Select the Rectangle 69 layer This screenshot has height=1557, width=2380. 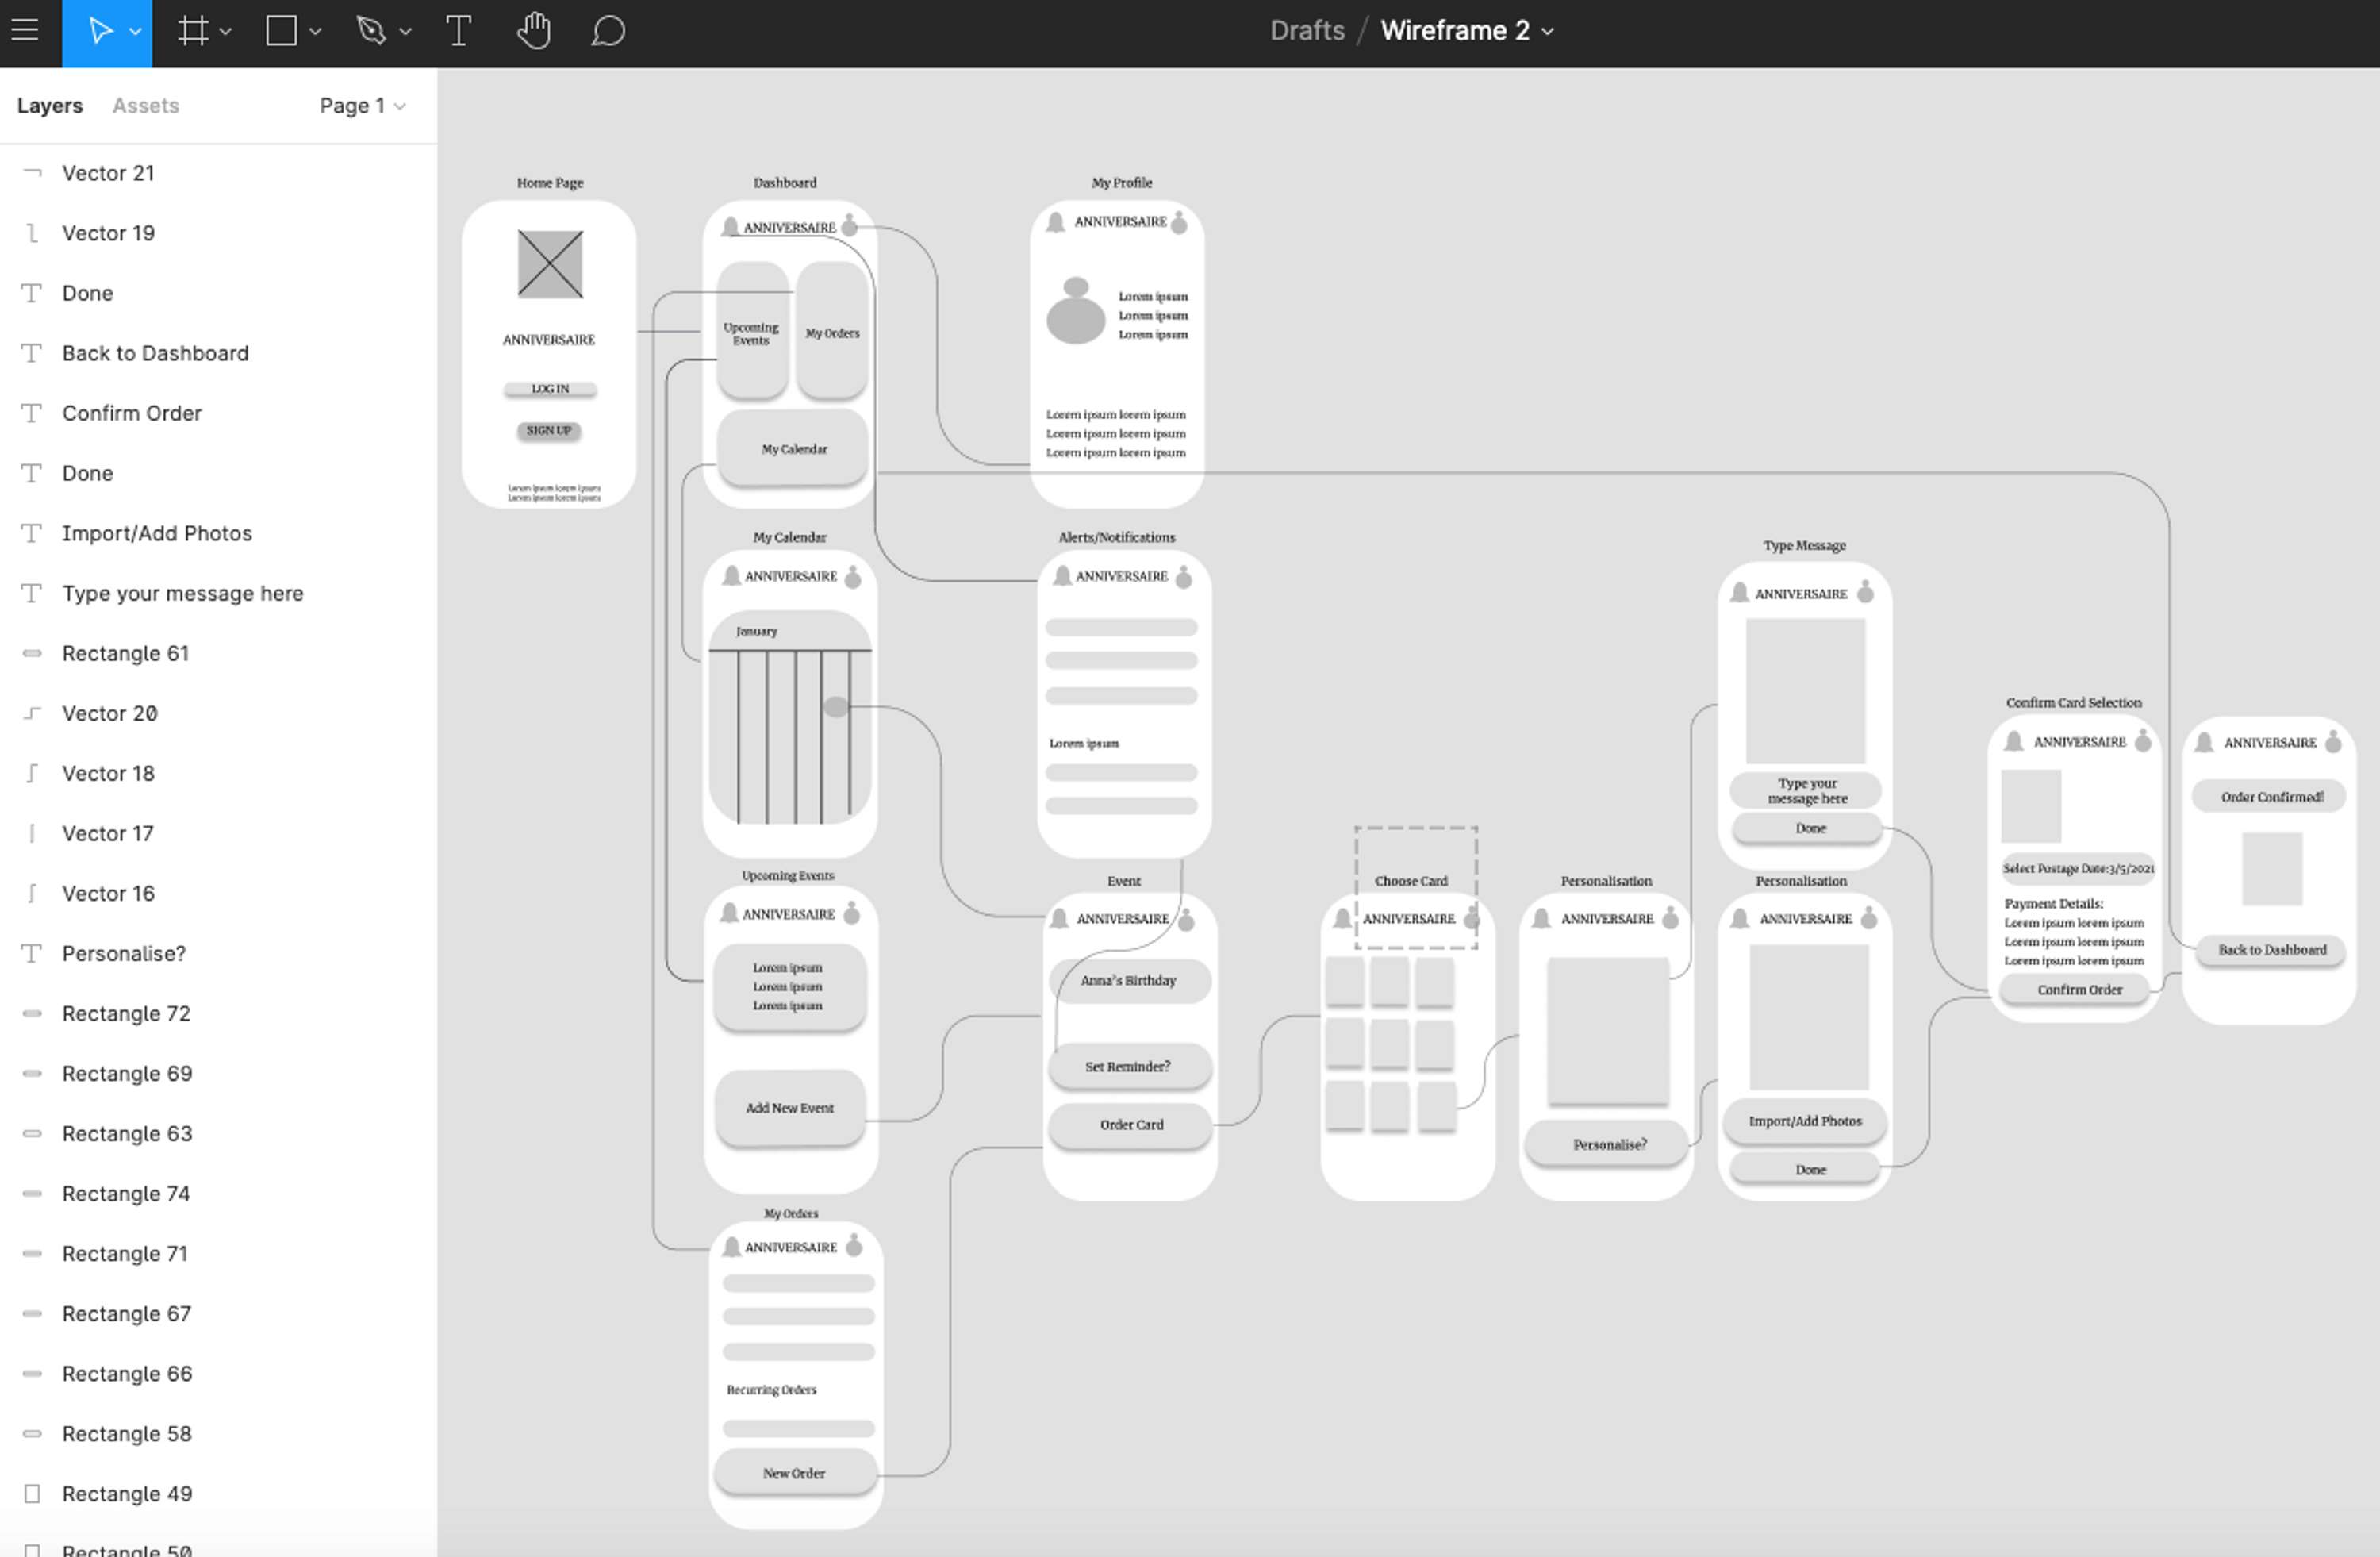pos(218,1073)
